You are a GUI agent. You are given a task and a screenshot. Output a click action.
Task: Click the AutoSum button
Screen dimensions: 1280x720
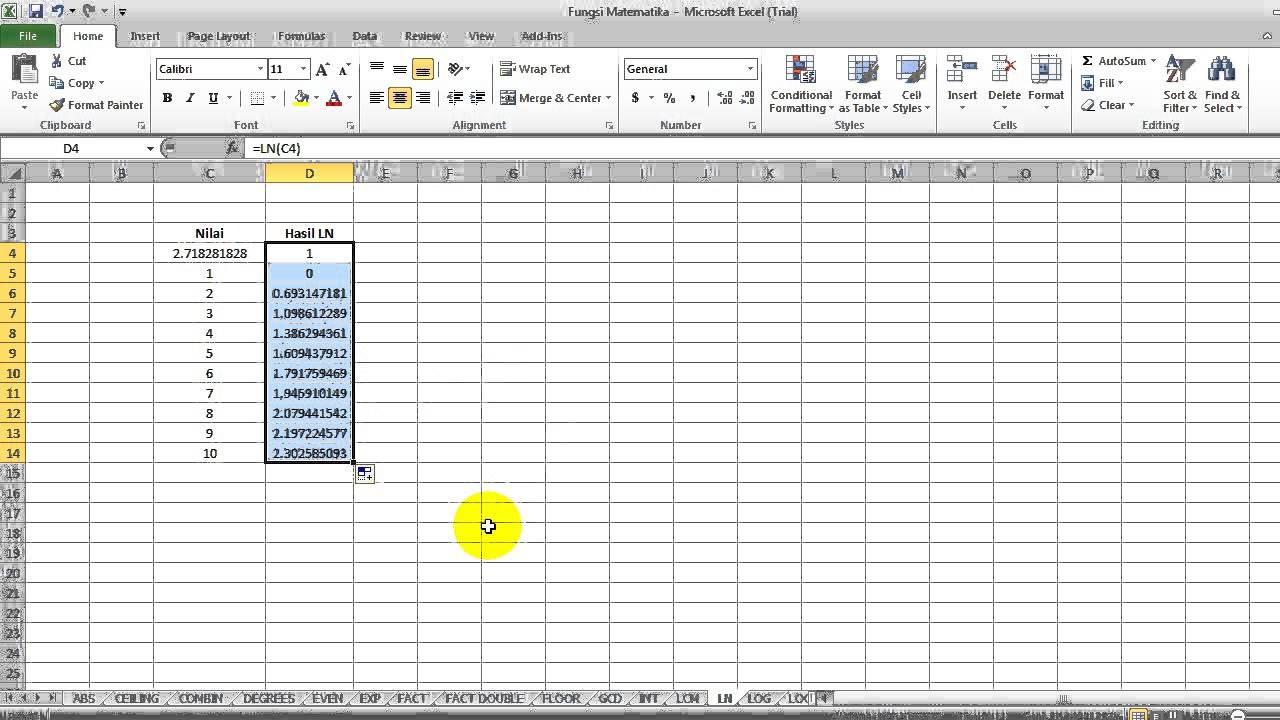pyautogui.click(x=1114, y=61)
